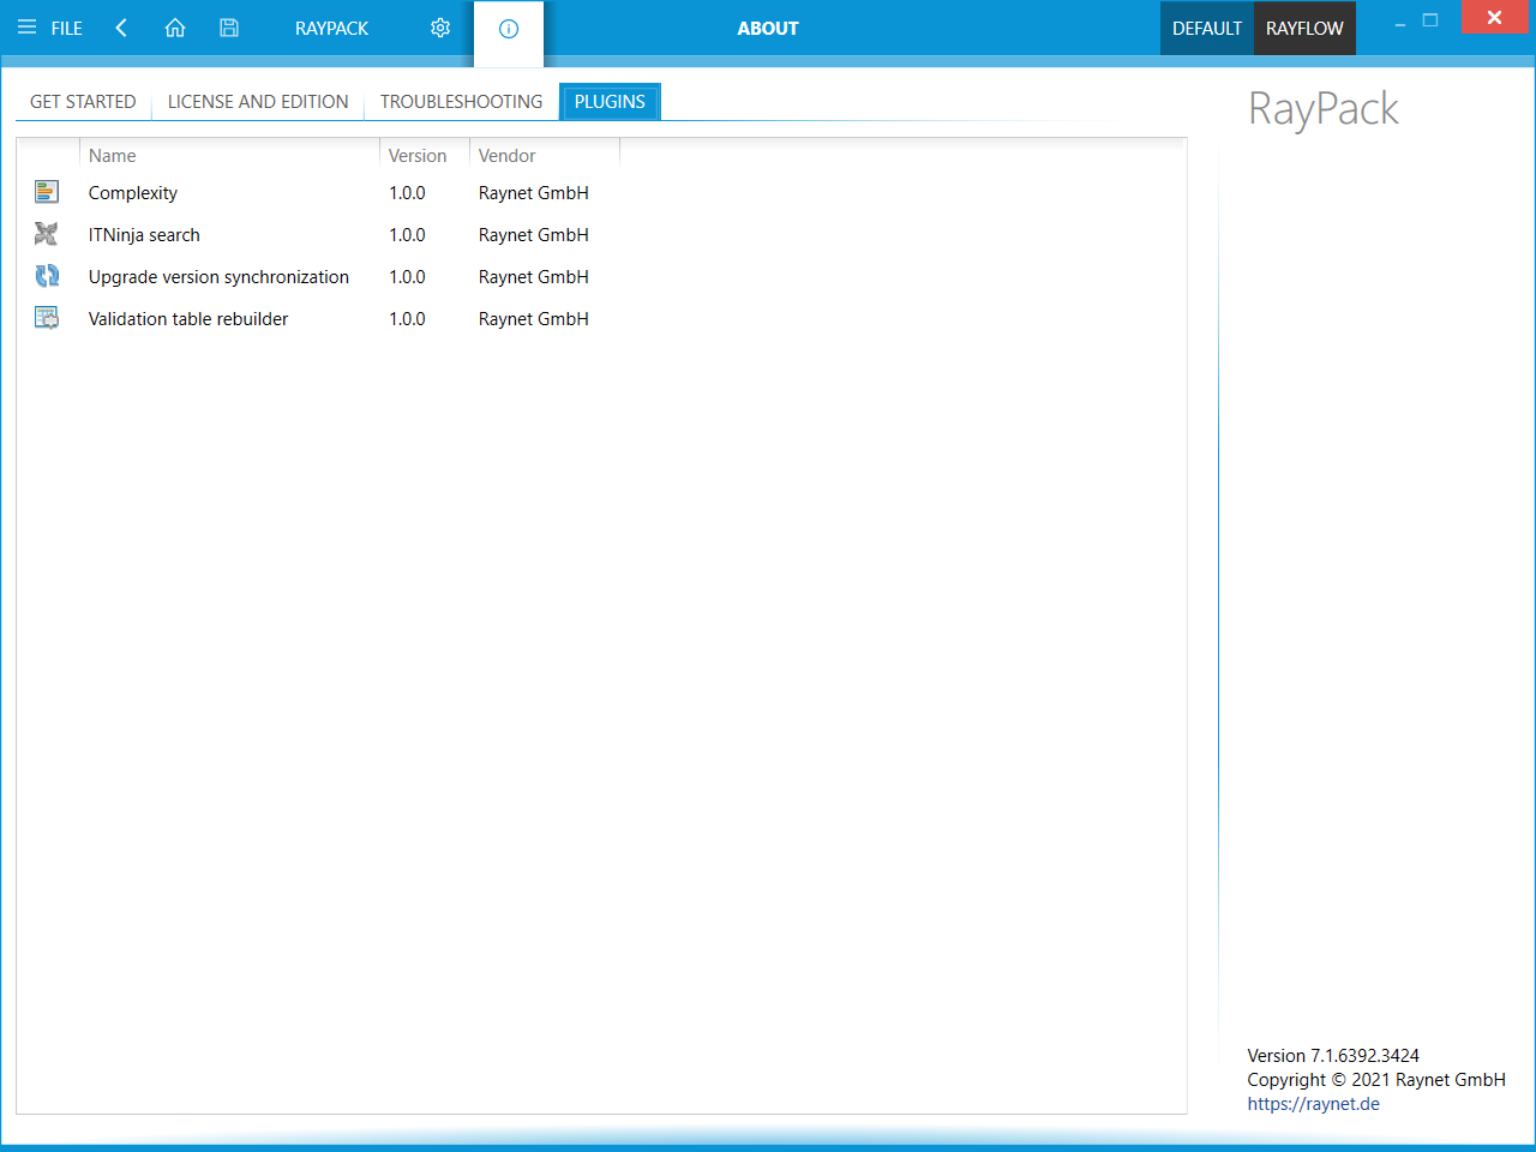Open the settings gear icon
Screen dimensions: 1536x1152
(440, 28)
